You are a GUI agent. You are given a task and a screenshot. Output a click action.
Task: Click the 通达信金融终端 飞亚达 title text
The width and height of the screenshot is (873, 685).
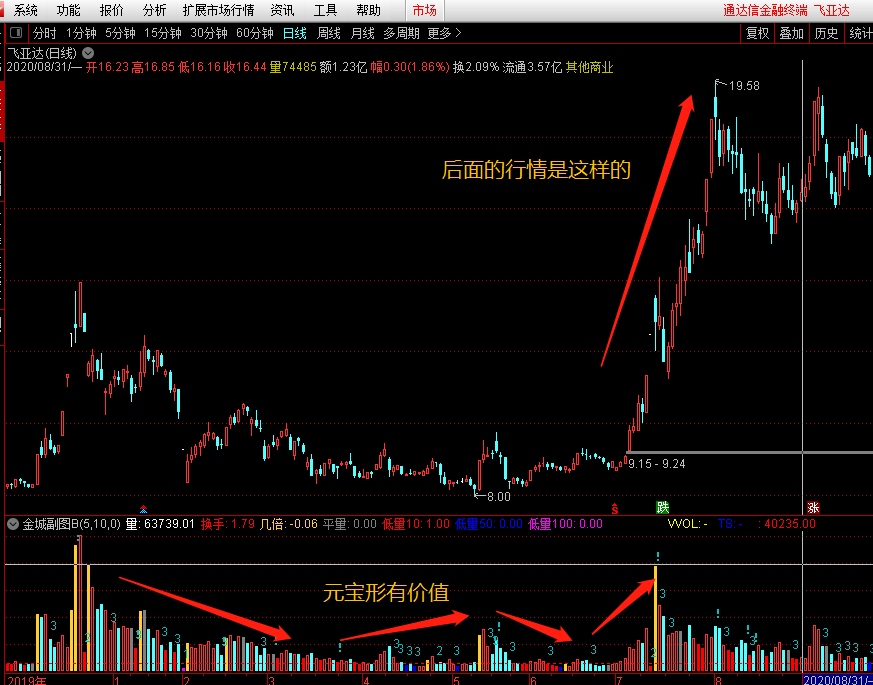point(786,10)
